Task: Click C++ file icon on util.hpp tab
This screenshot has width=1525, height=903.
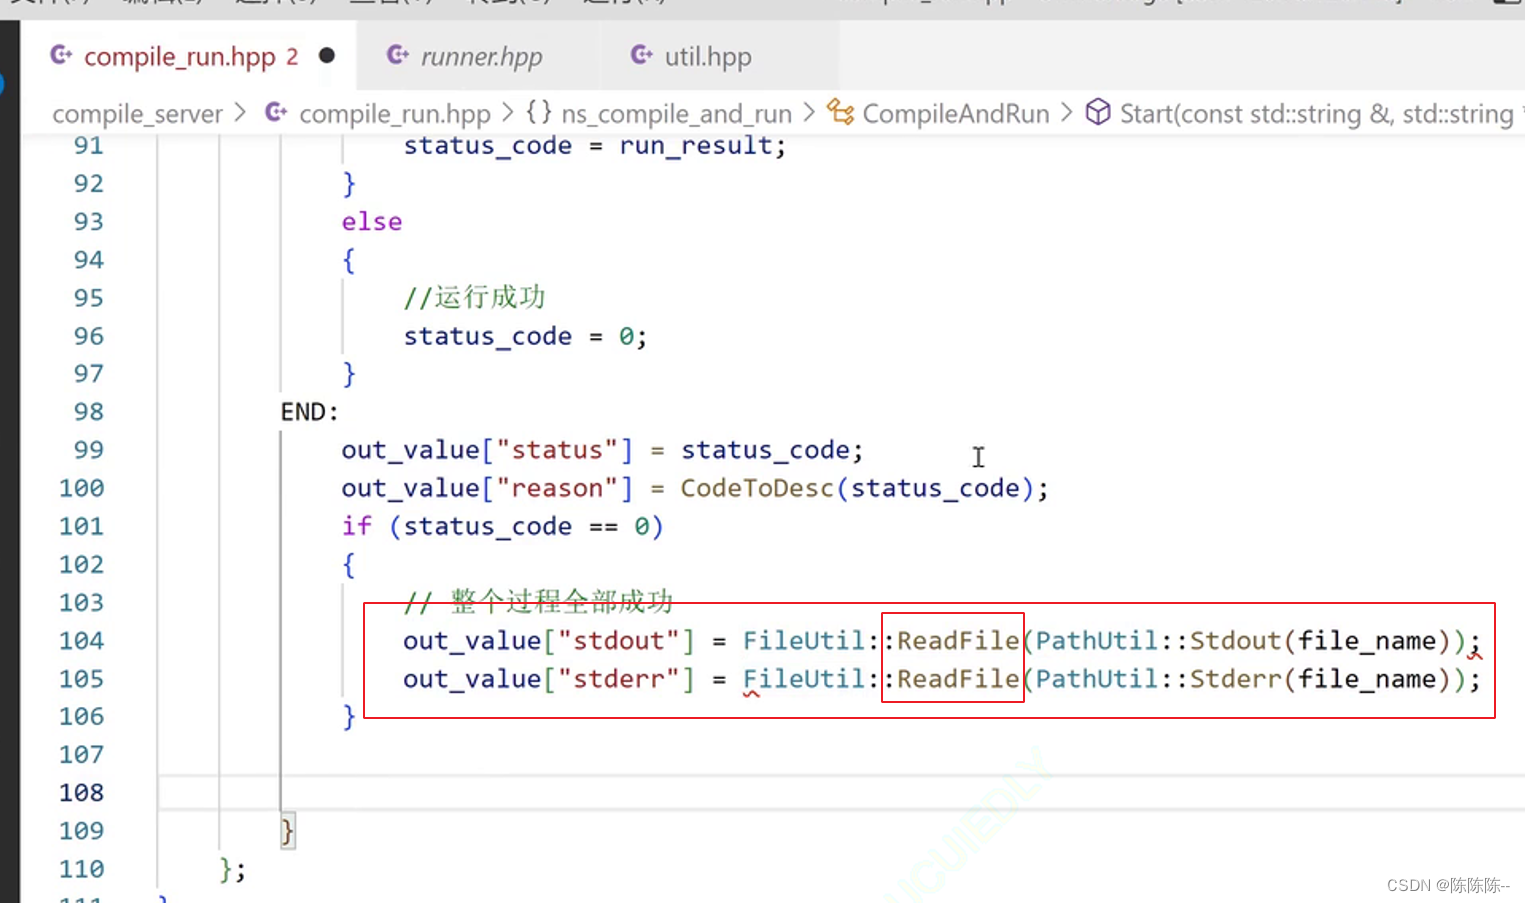Action: pos(642,55)
